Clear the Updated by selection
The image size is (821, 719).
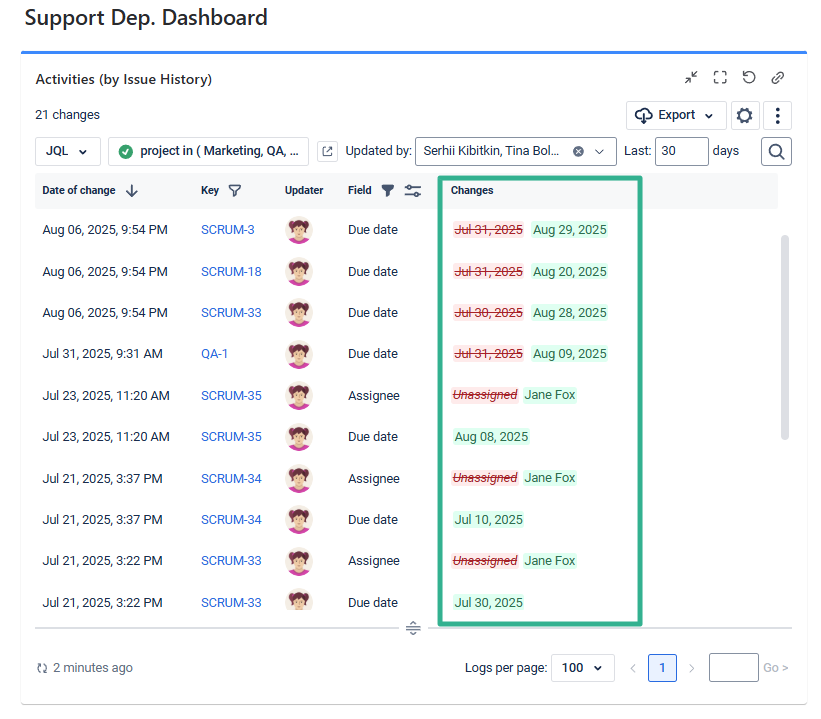coord(578,152)
